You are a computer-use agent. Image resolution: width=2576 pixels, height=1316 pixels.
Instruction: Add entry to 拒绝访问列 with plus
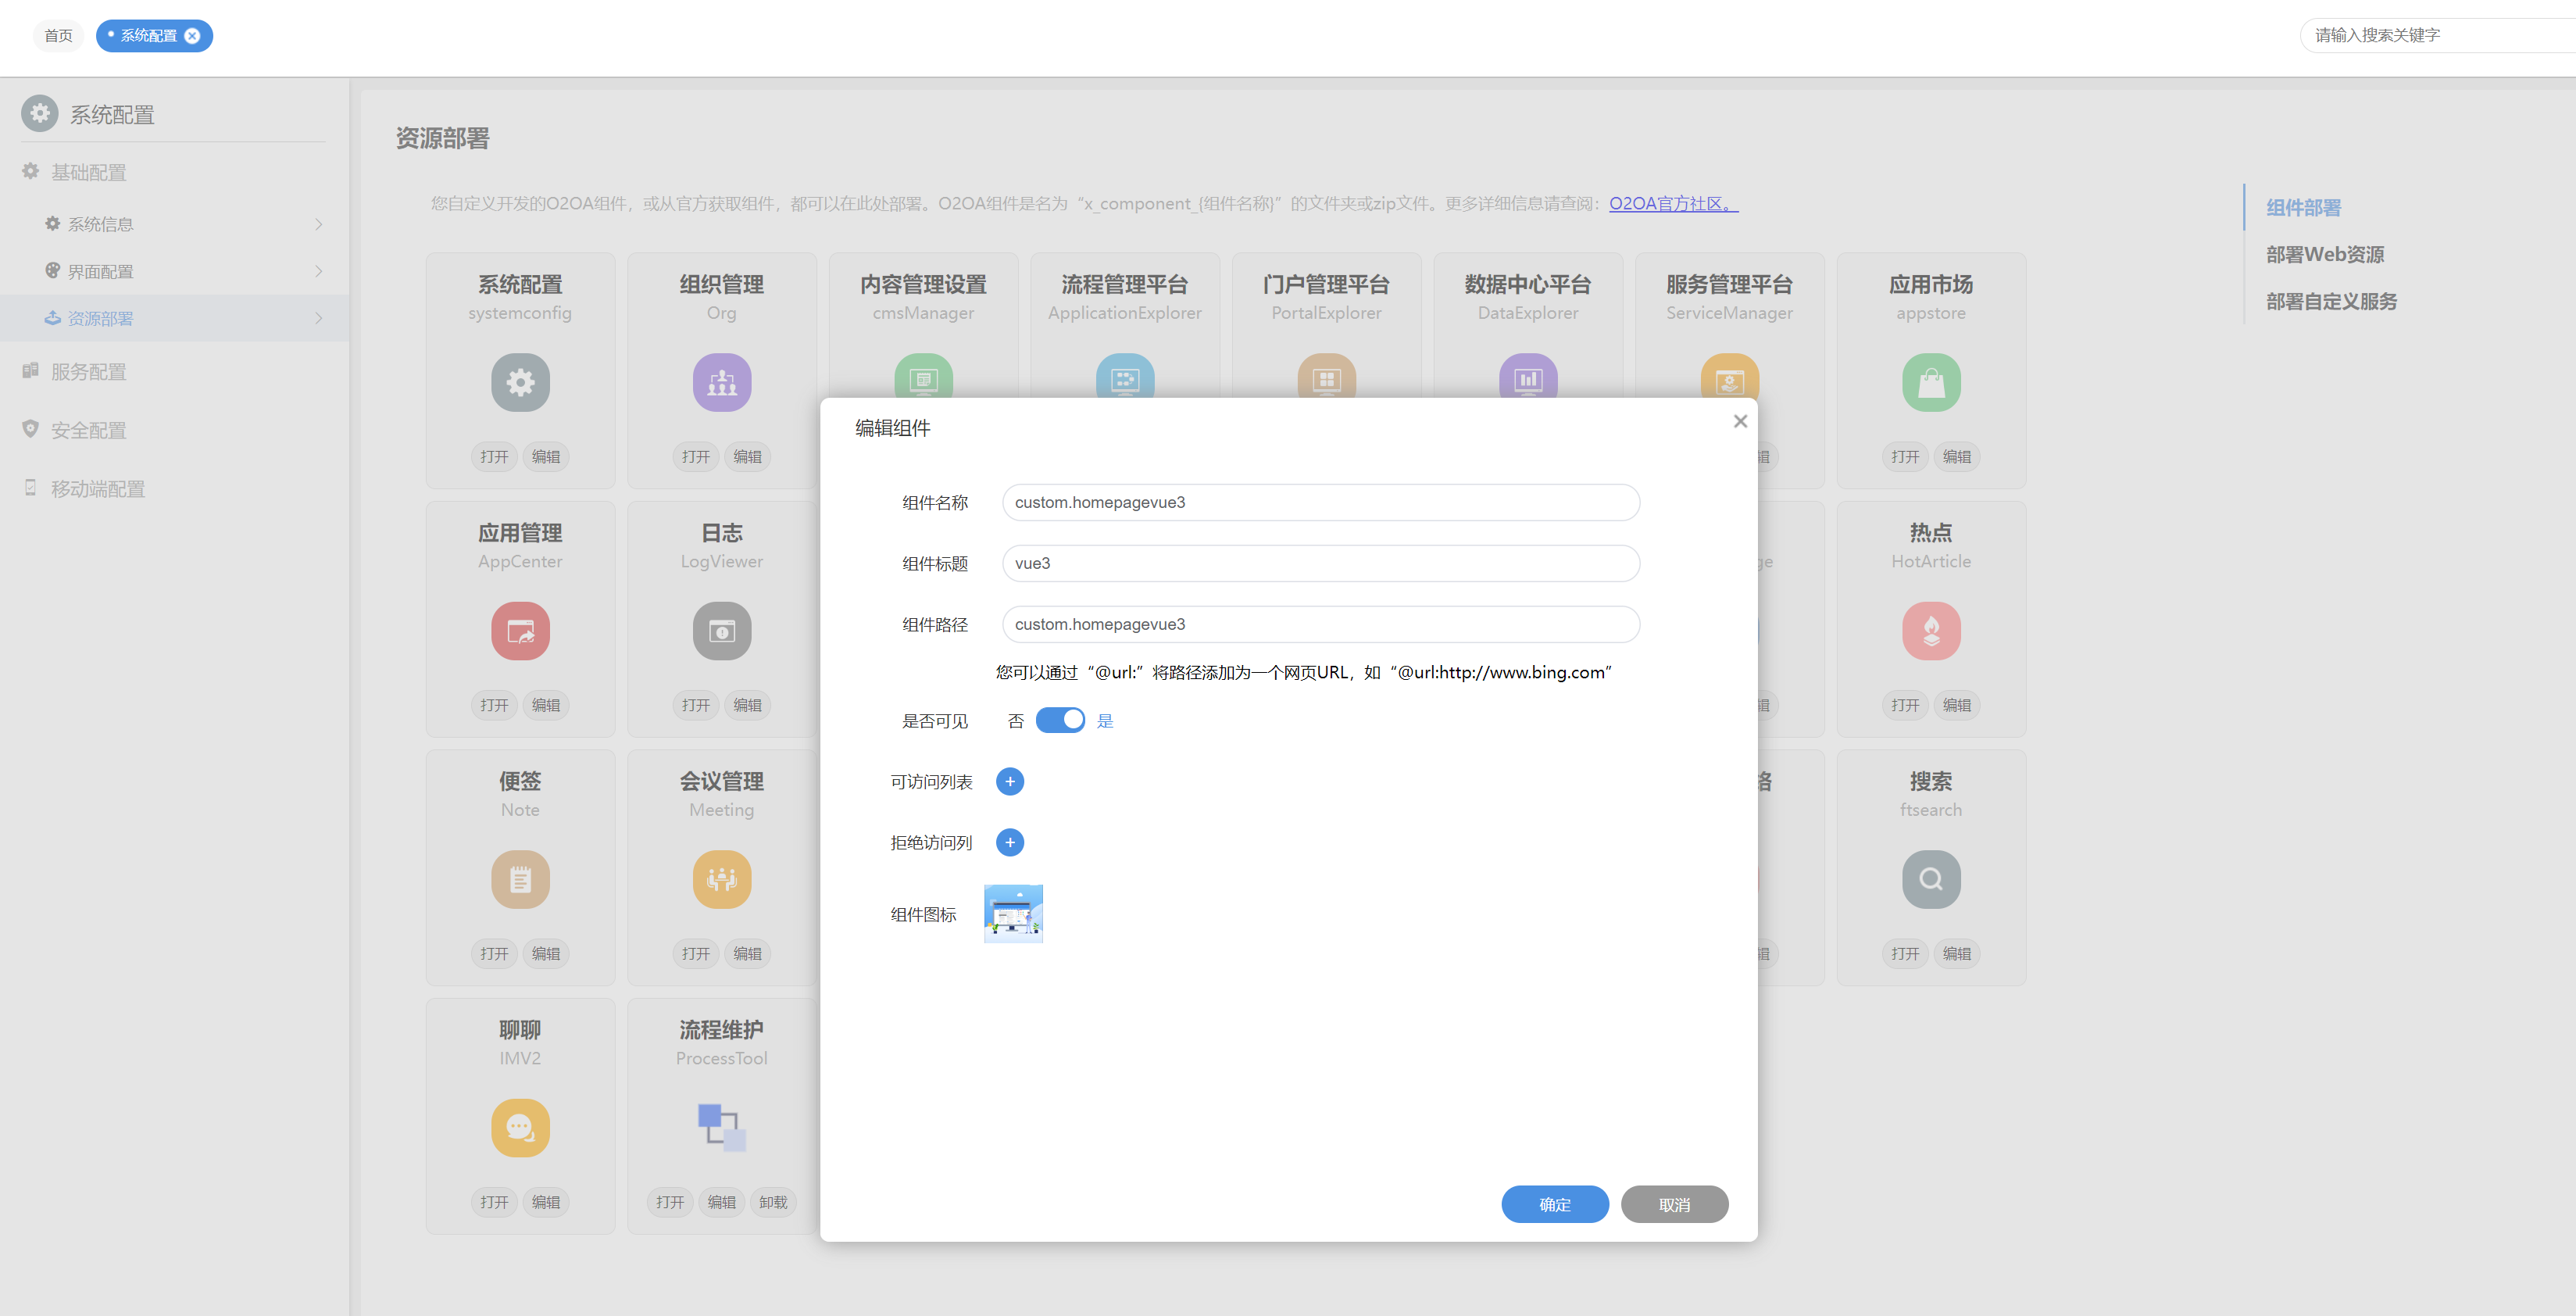click(x=1009, y=842)
